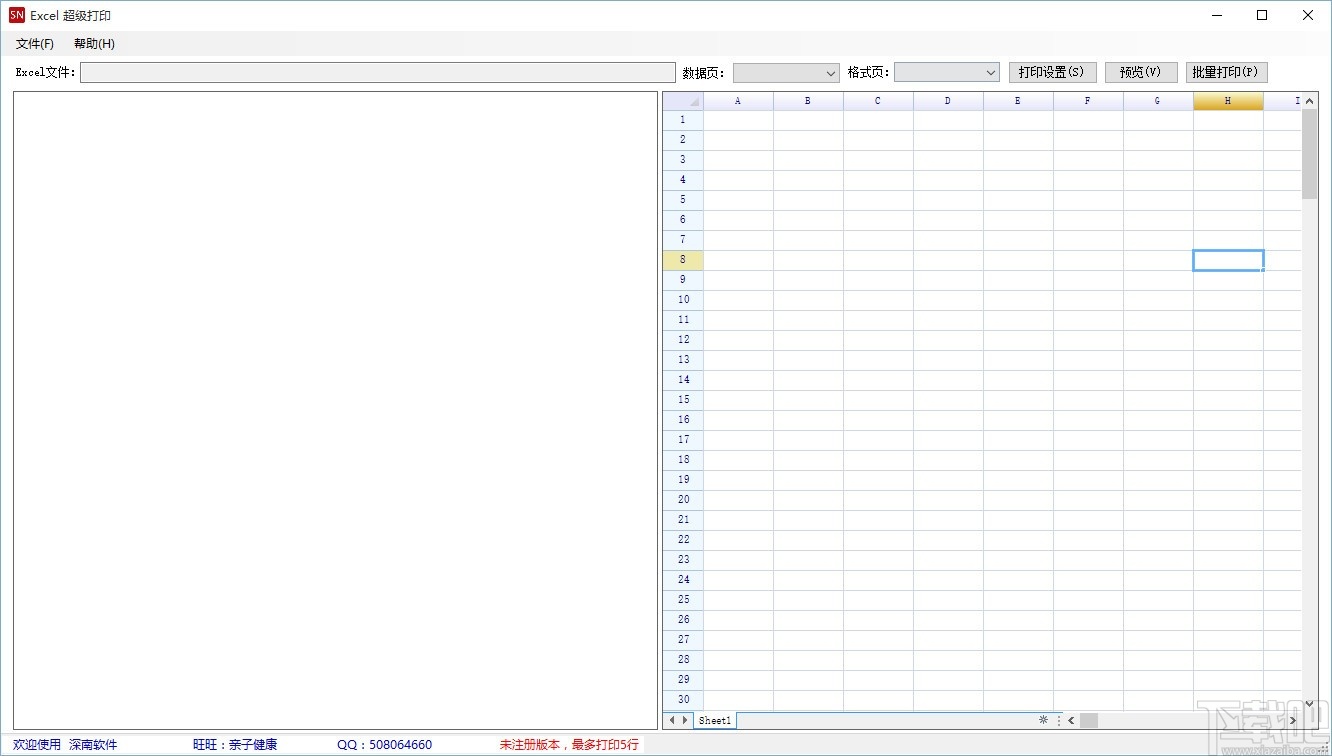
Task: Select the highlighted column H header
Action: pos(1228,101)
